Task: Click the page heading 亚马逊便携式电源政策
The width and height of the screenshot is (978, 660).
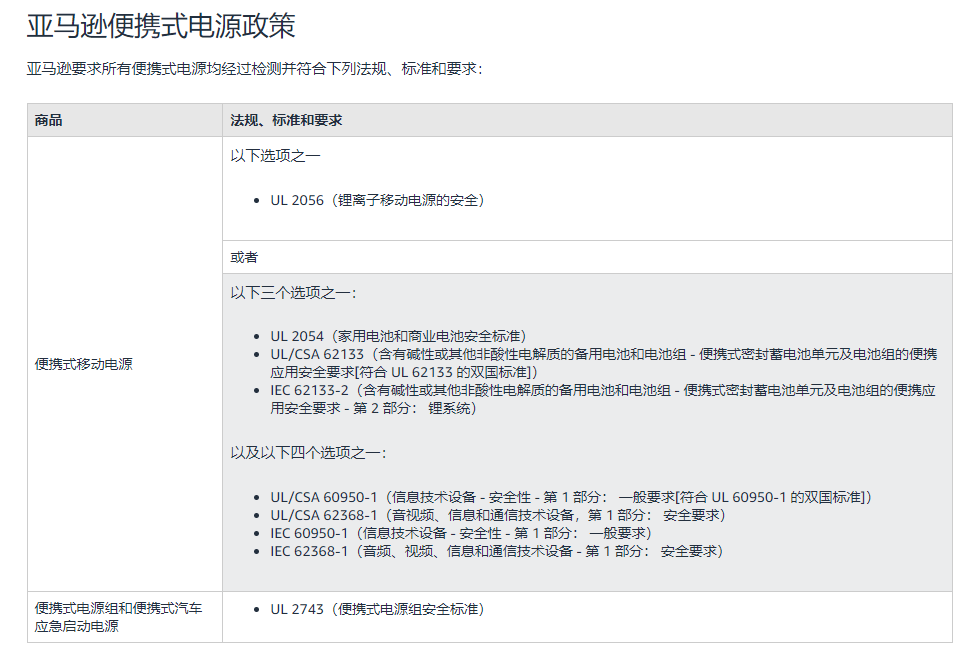Action: pos(161,26)
